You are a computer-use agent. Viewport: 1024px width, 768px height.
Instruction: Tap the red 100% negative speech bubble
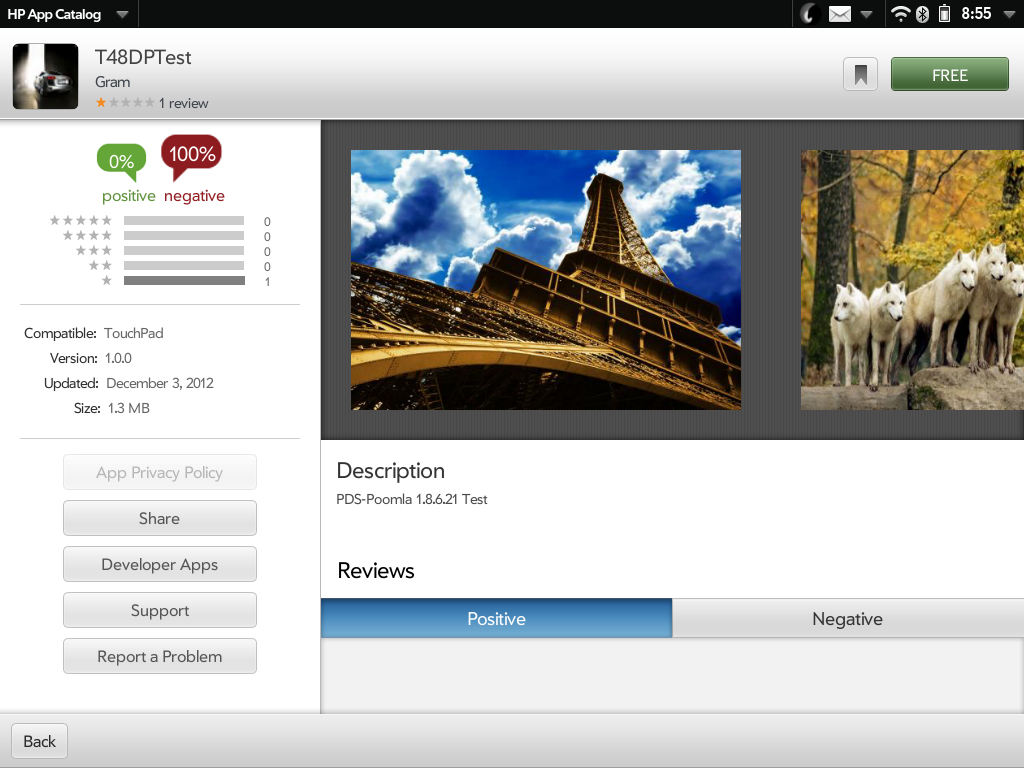(x=191, y=154)
